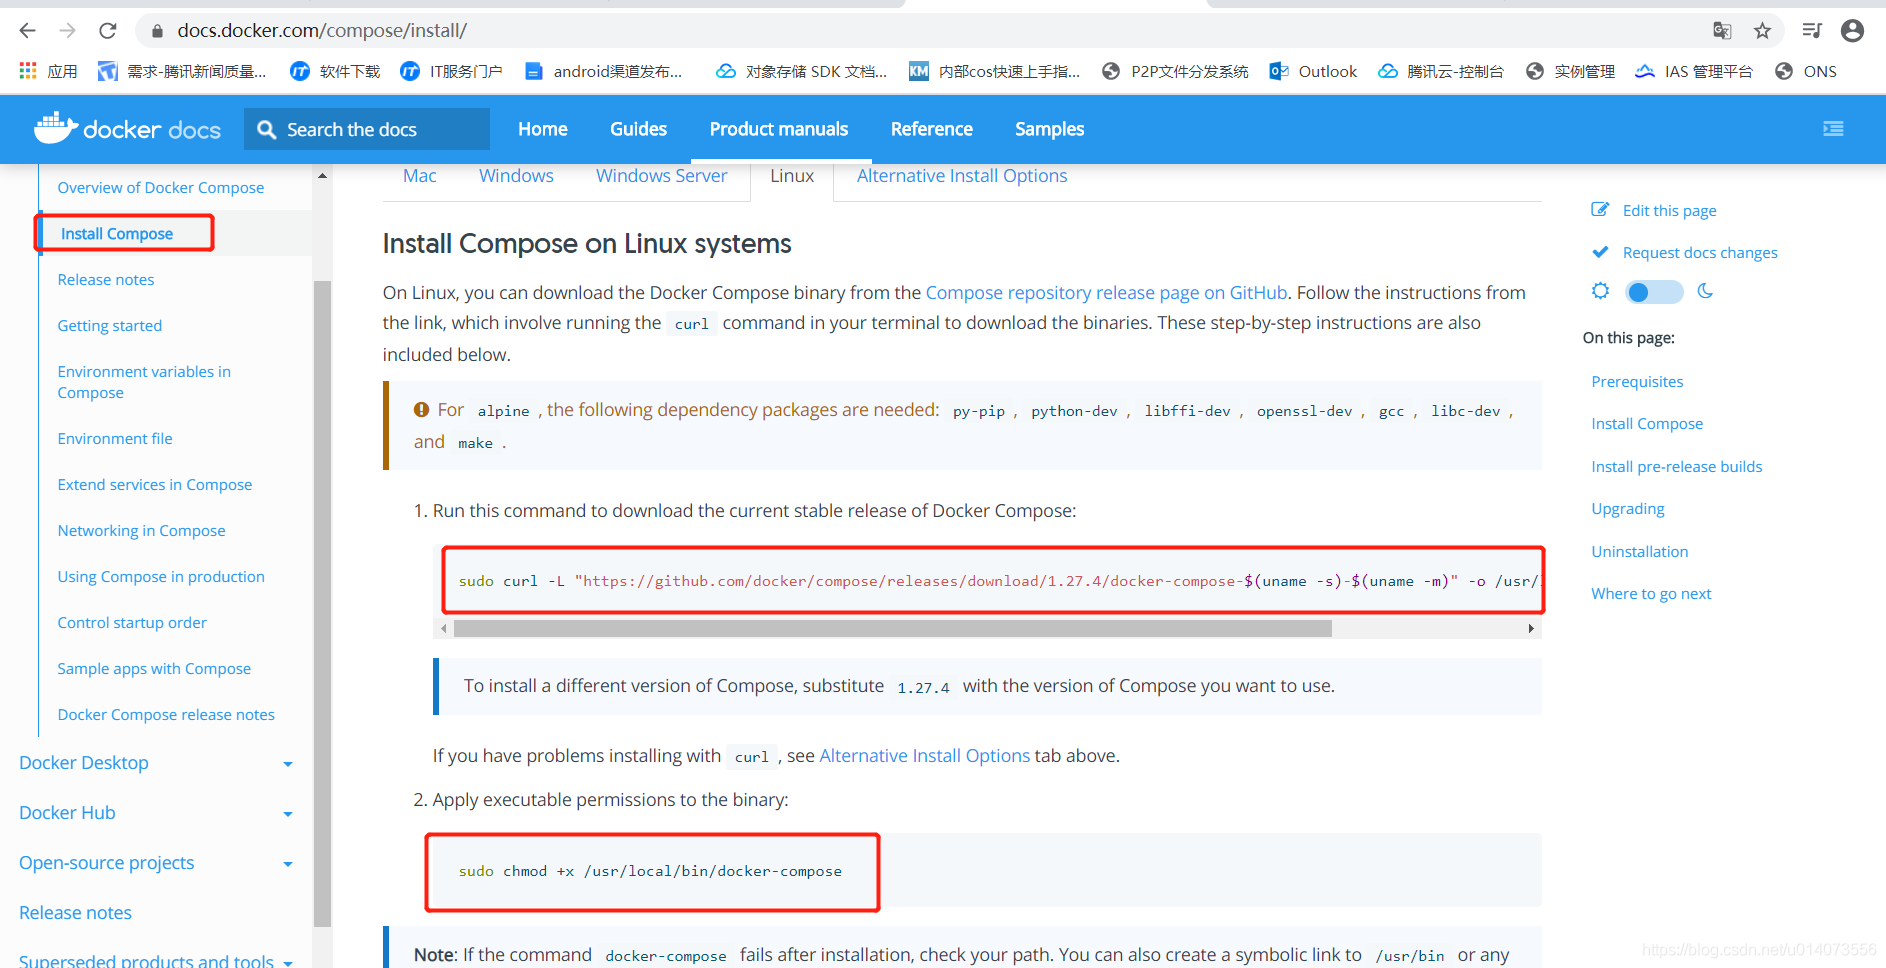Viewport: 1886px width, 968px height.
Task: Open the 软件下载 bookmark
Action: pyautogui.click(x=335, y=71)
